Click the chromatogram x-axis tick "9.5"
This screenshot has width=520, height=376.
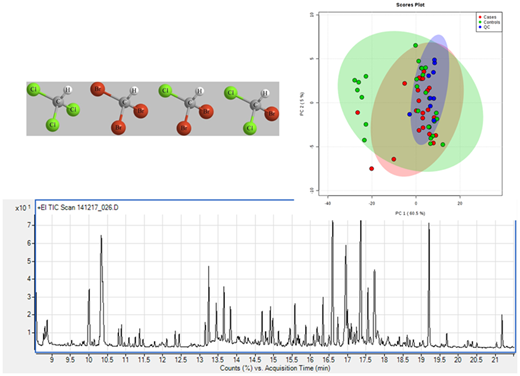(70, 360)
